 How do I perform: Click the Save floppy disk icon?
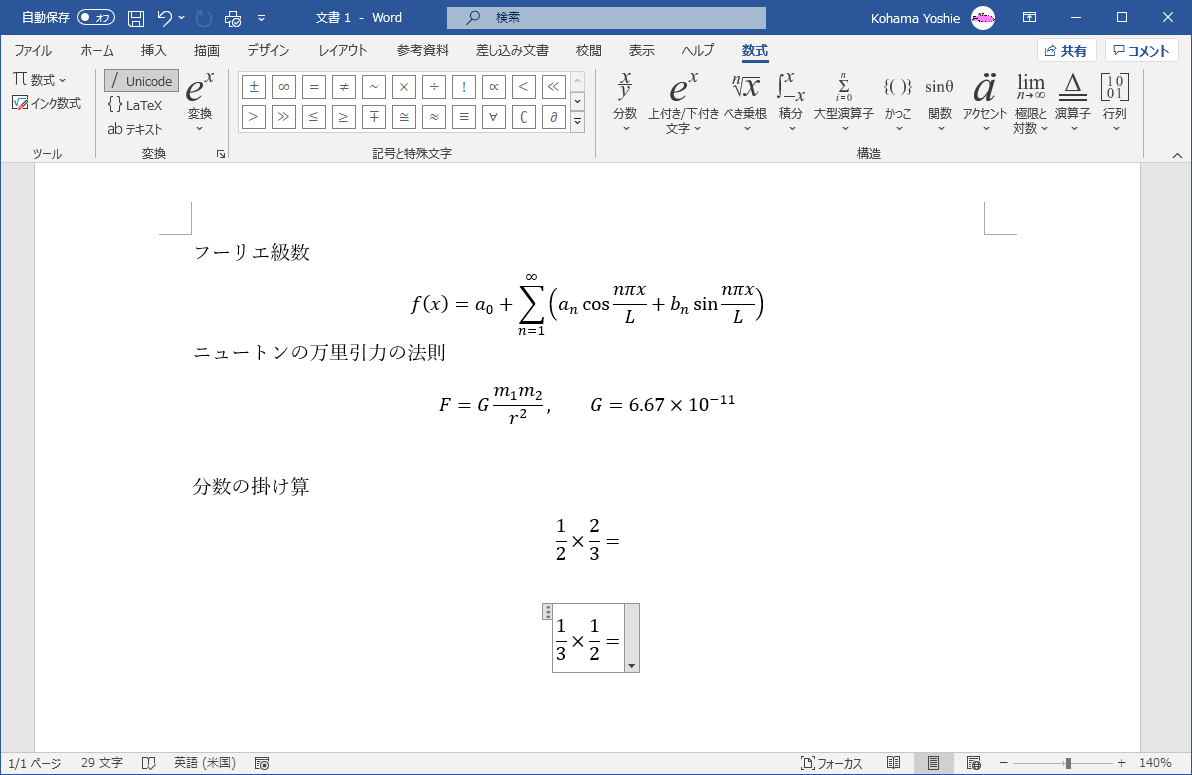[136, 18]
